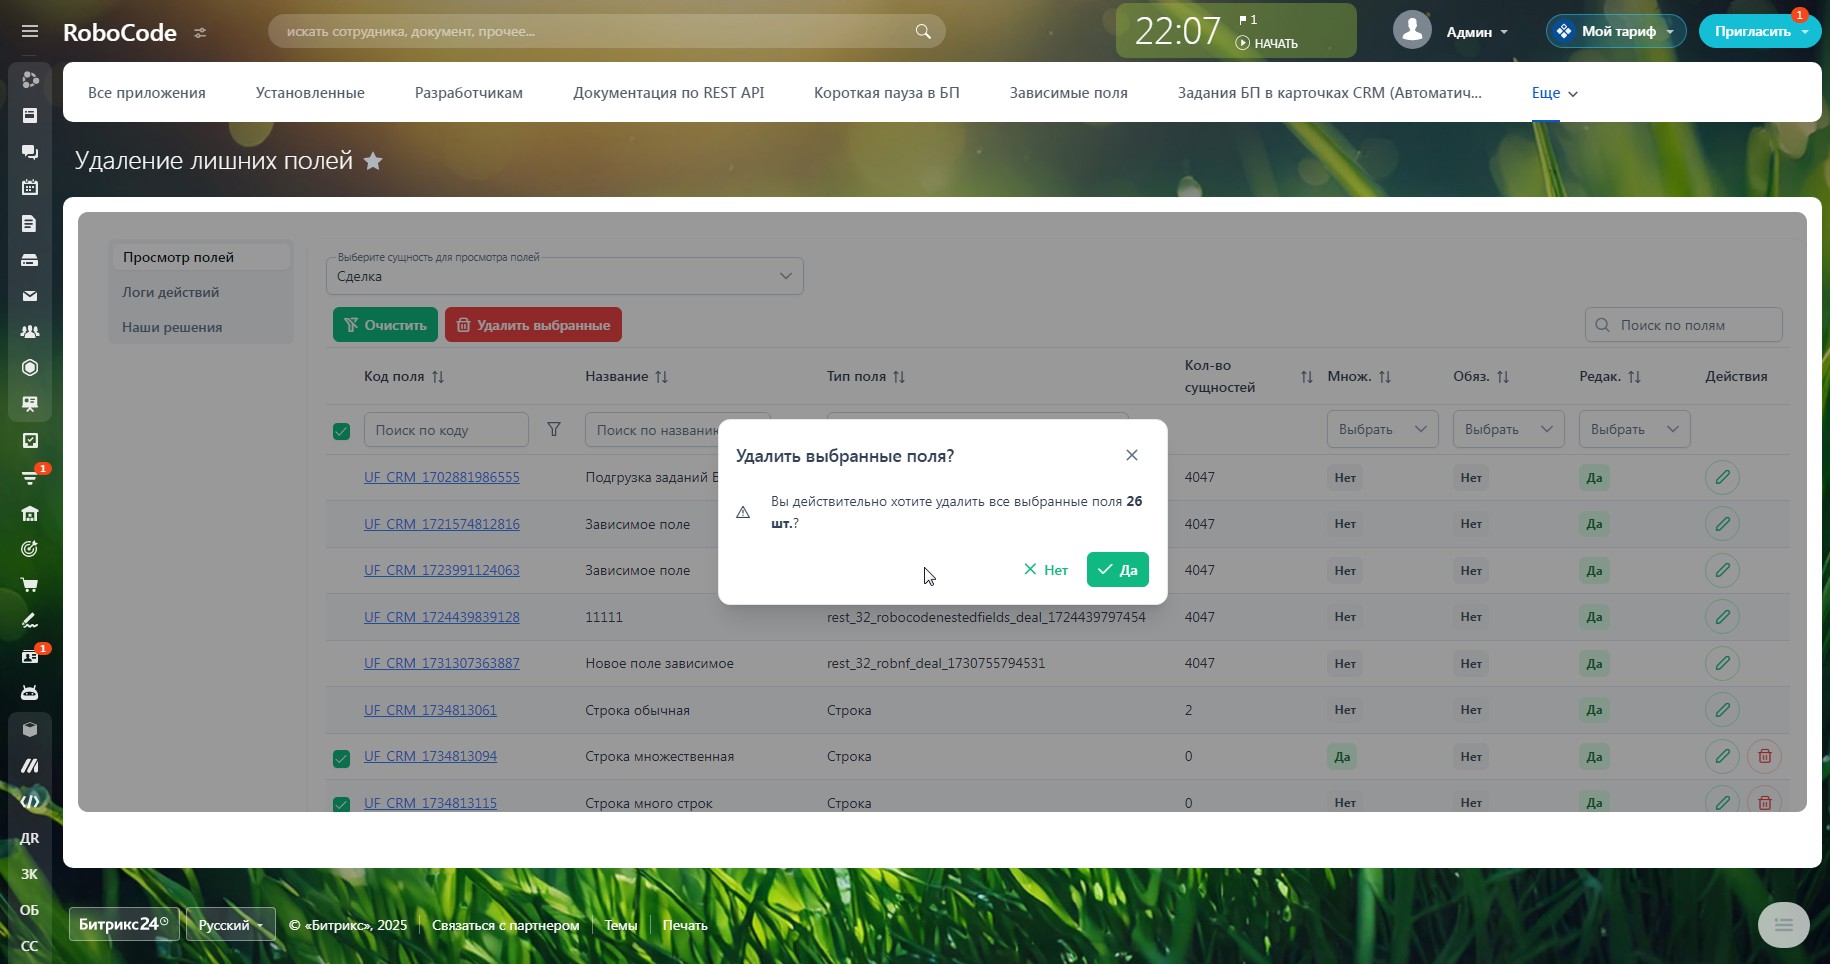The height and width of the screenshot is (964, 1830).
Task: Open the Зависимые поля tab
Action: click(x=1069, y=93)
